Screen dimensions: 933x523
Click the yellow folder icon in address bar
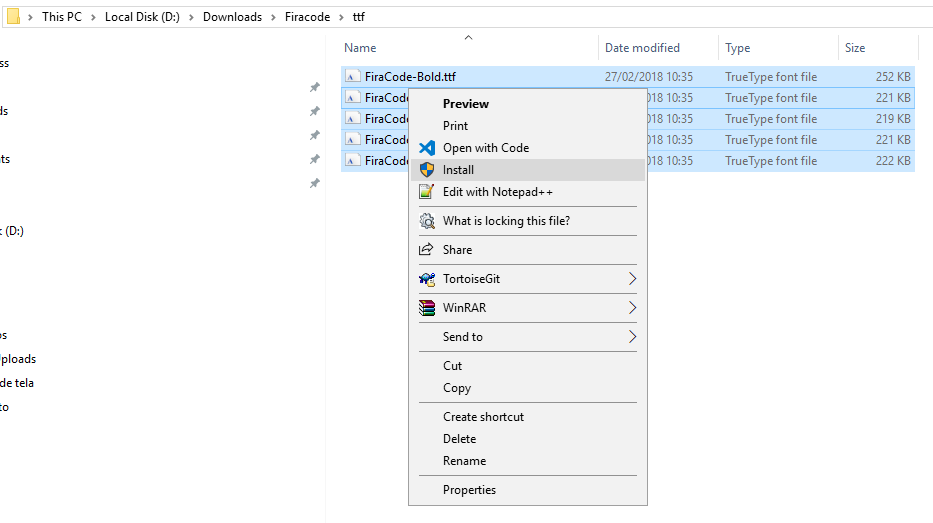click(x=13, y=17)
